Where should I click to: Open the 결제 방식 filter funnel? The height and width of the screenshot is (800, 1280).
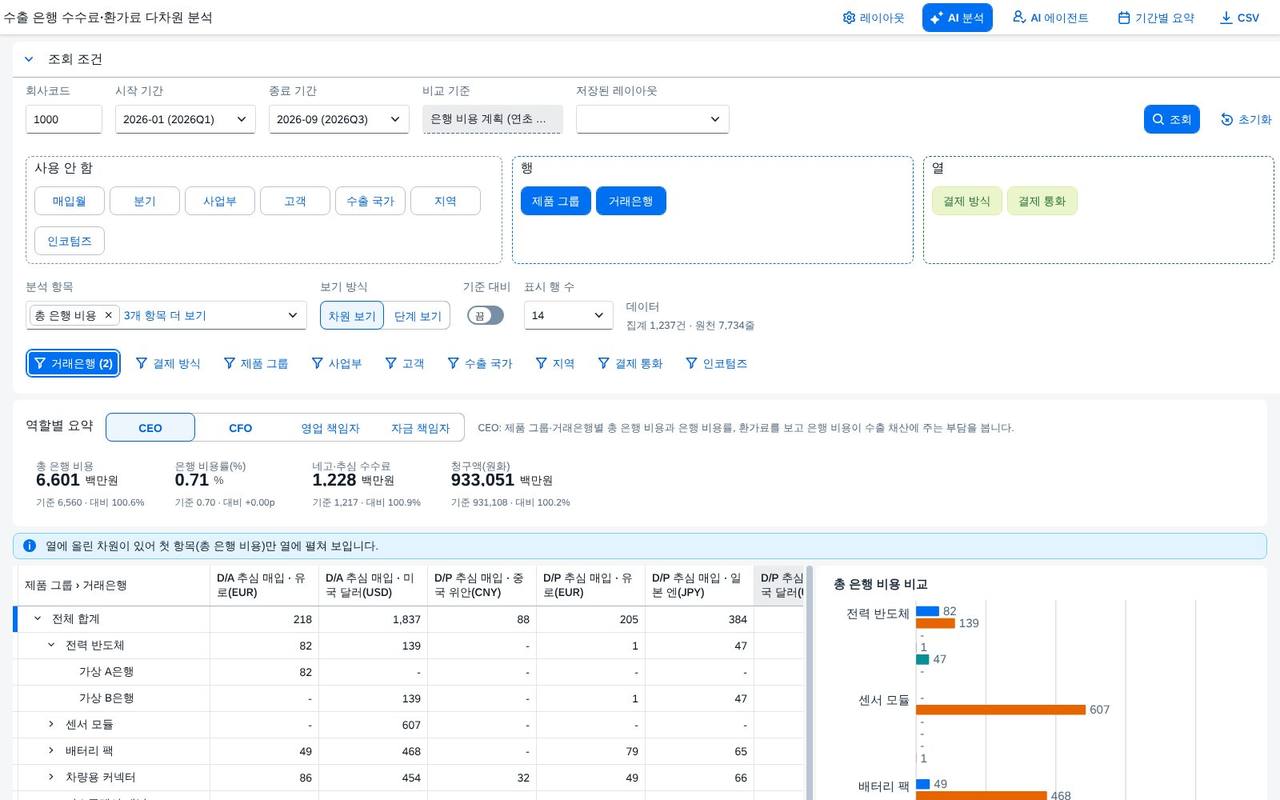click(168, 363)
